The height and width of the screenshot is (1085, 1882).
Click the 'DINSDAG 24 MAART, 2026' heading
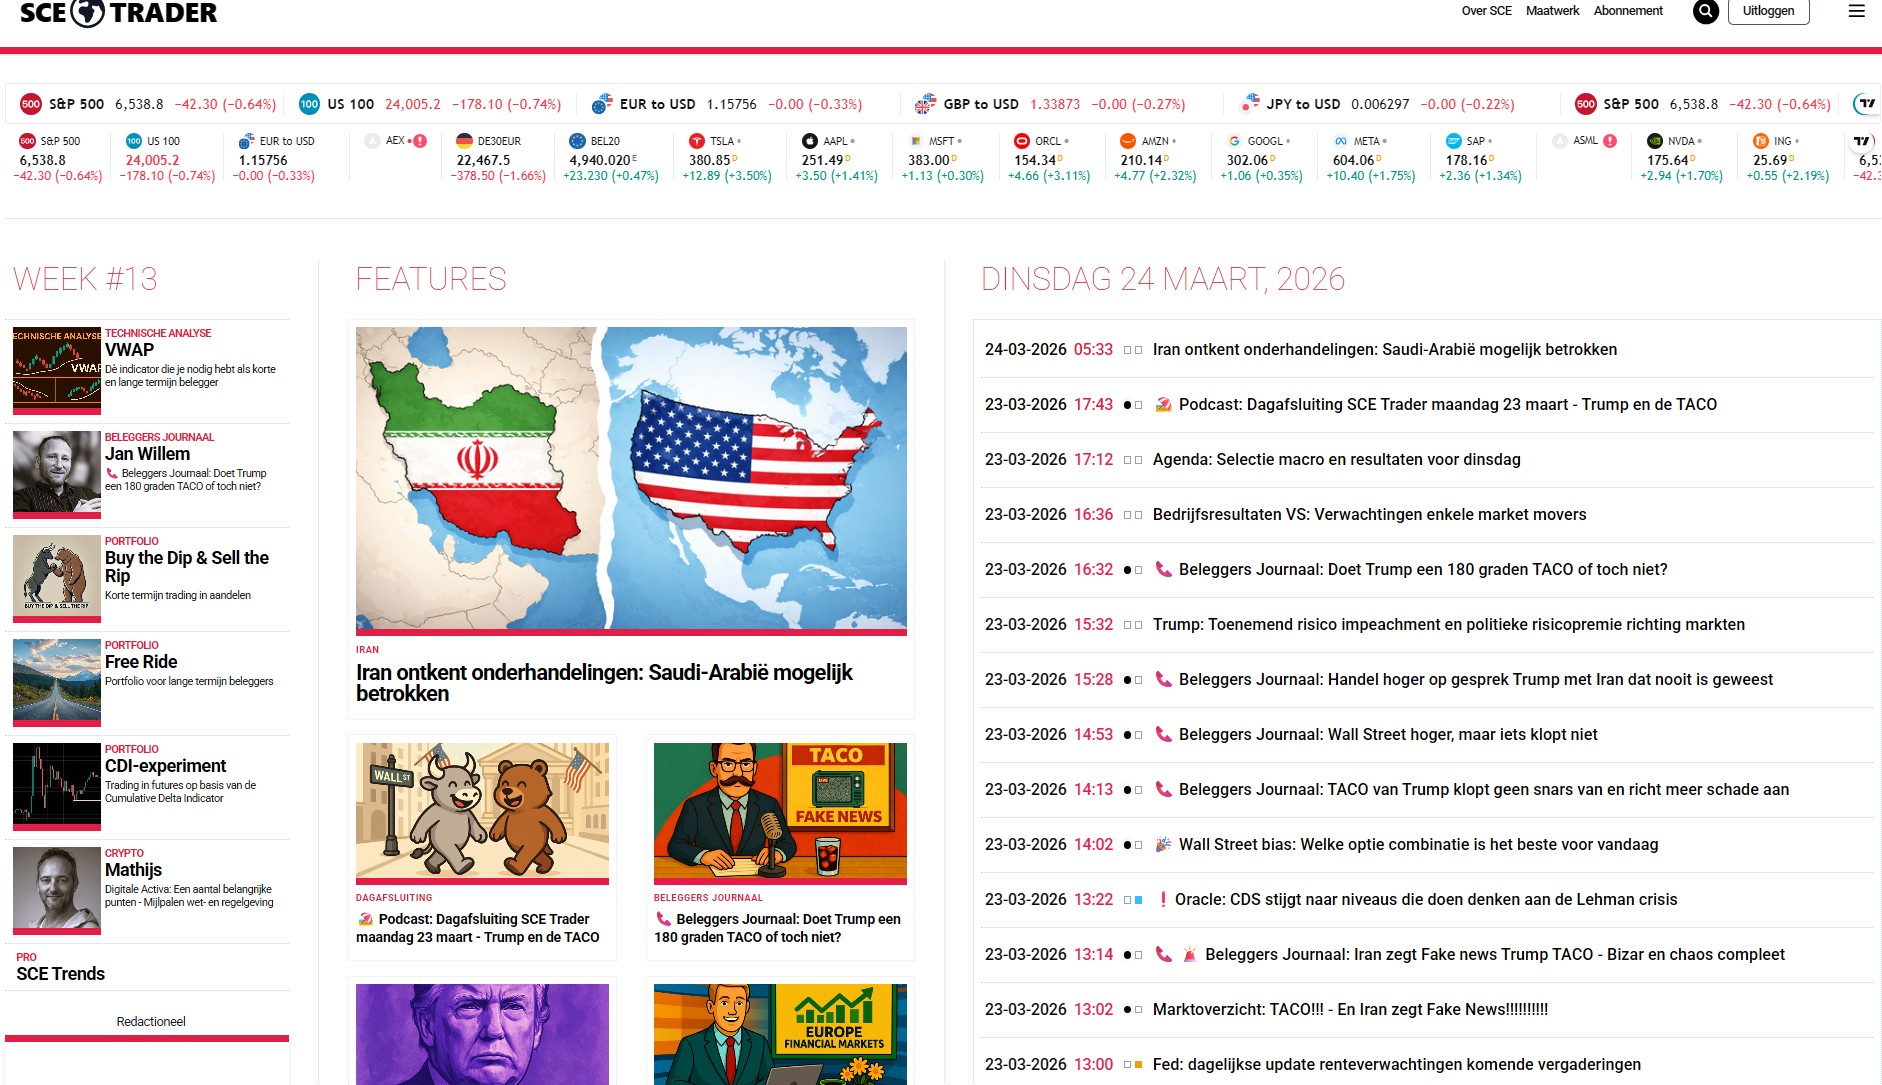pos(1163,279)
